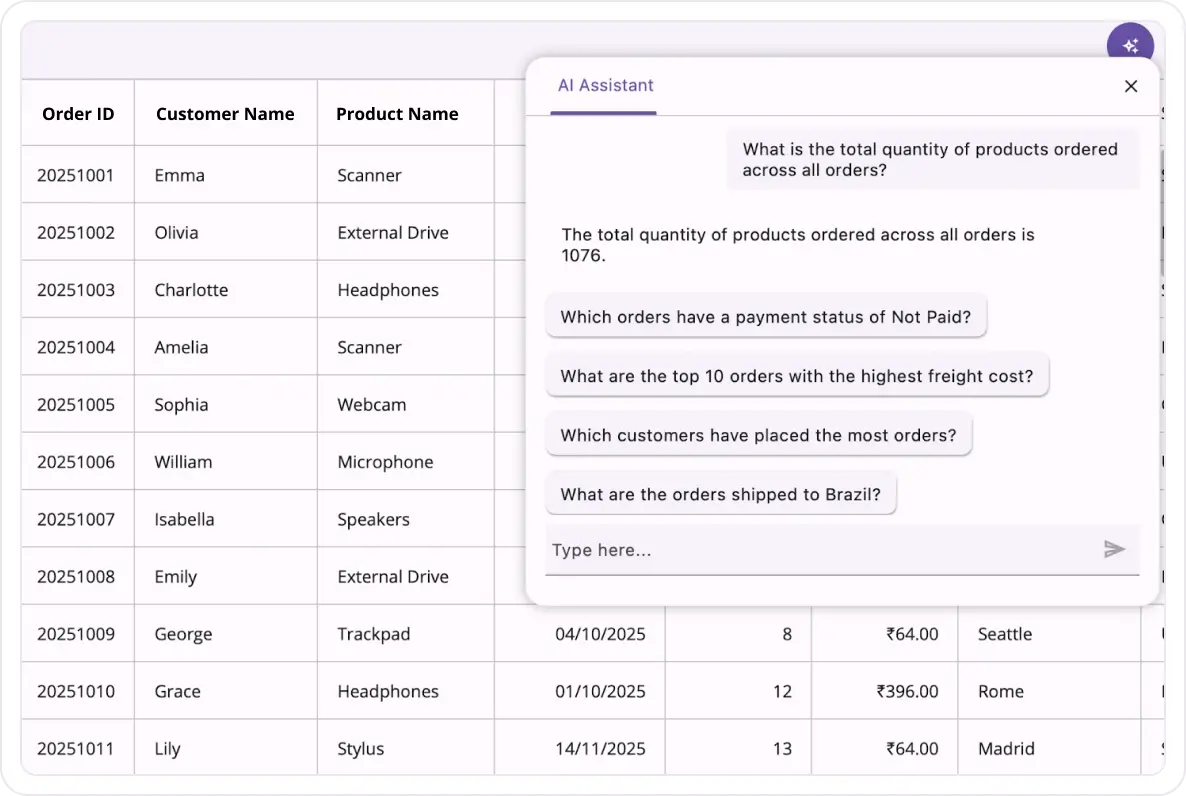Sort by the Order ID column header
Viewport: 1186px width, 796px height.
tap(78, 114)
